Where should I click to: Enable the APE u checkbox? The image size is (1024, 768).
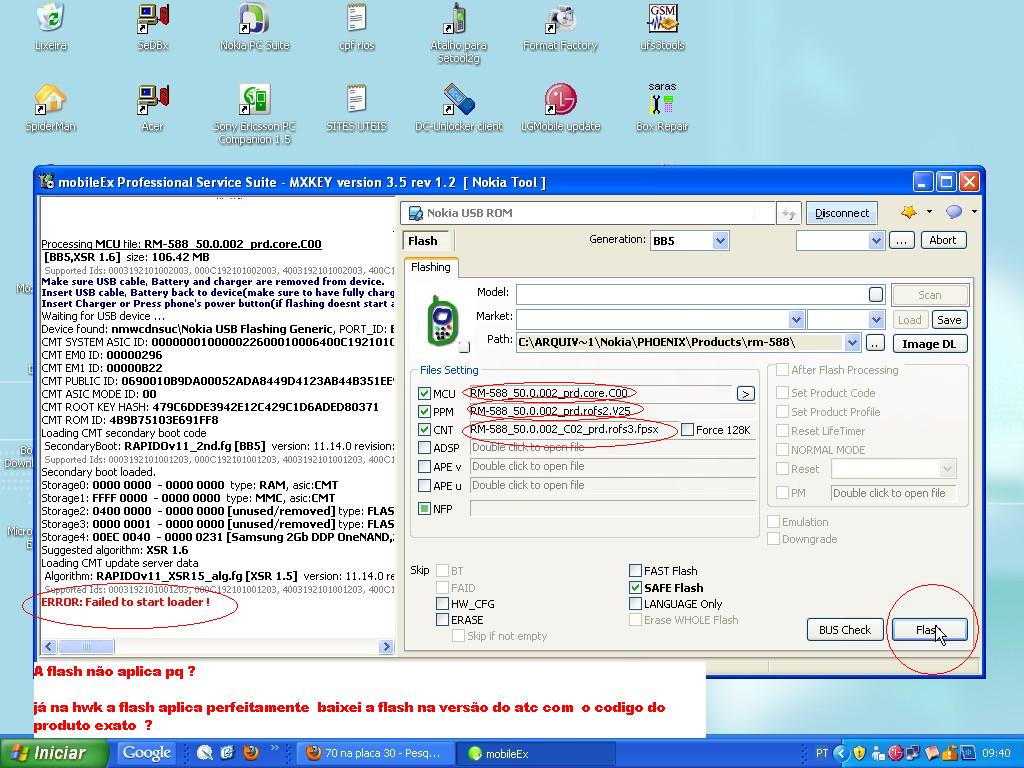click(x=424, y=486)
